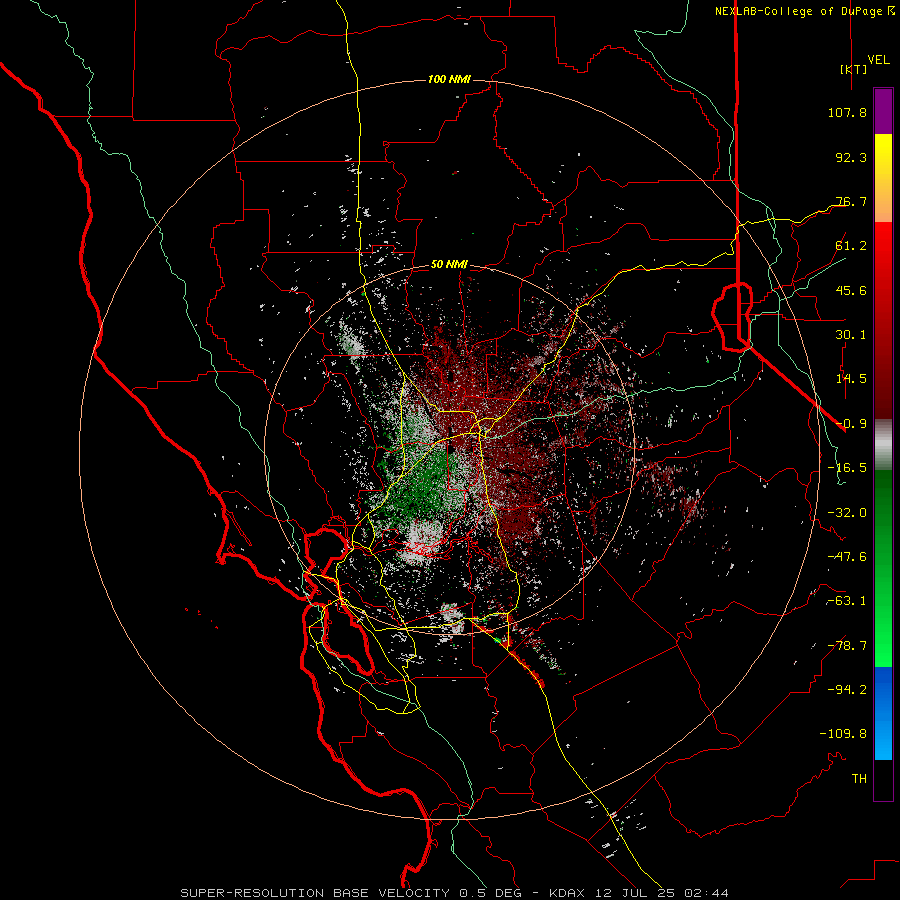900x900 pixels.
Task: Click the 45.6 velocity scale value
Action: (x=851, y=290)
